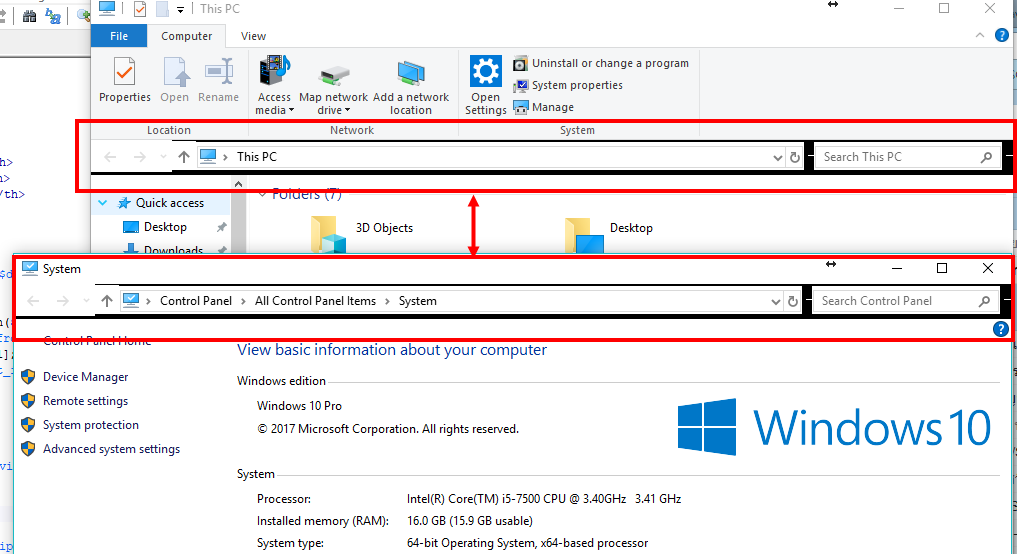Click Manage in the System group

tap(544, 107)
